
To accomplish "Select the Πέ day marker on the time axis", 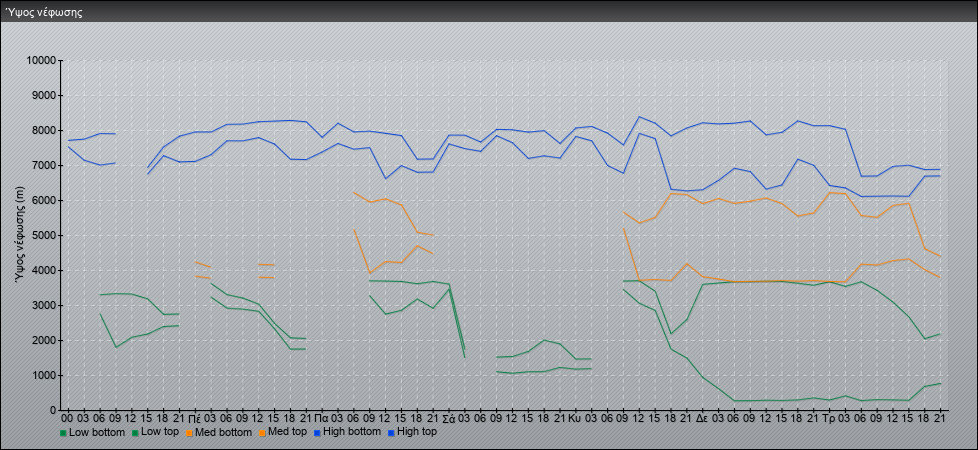I will click(194, 418).
